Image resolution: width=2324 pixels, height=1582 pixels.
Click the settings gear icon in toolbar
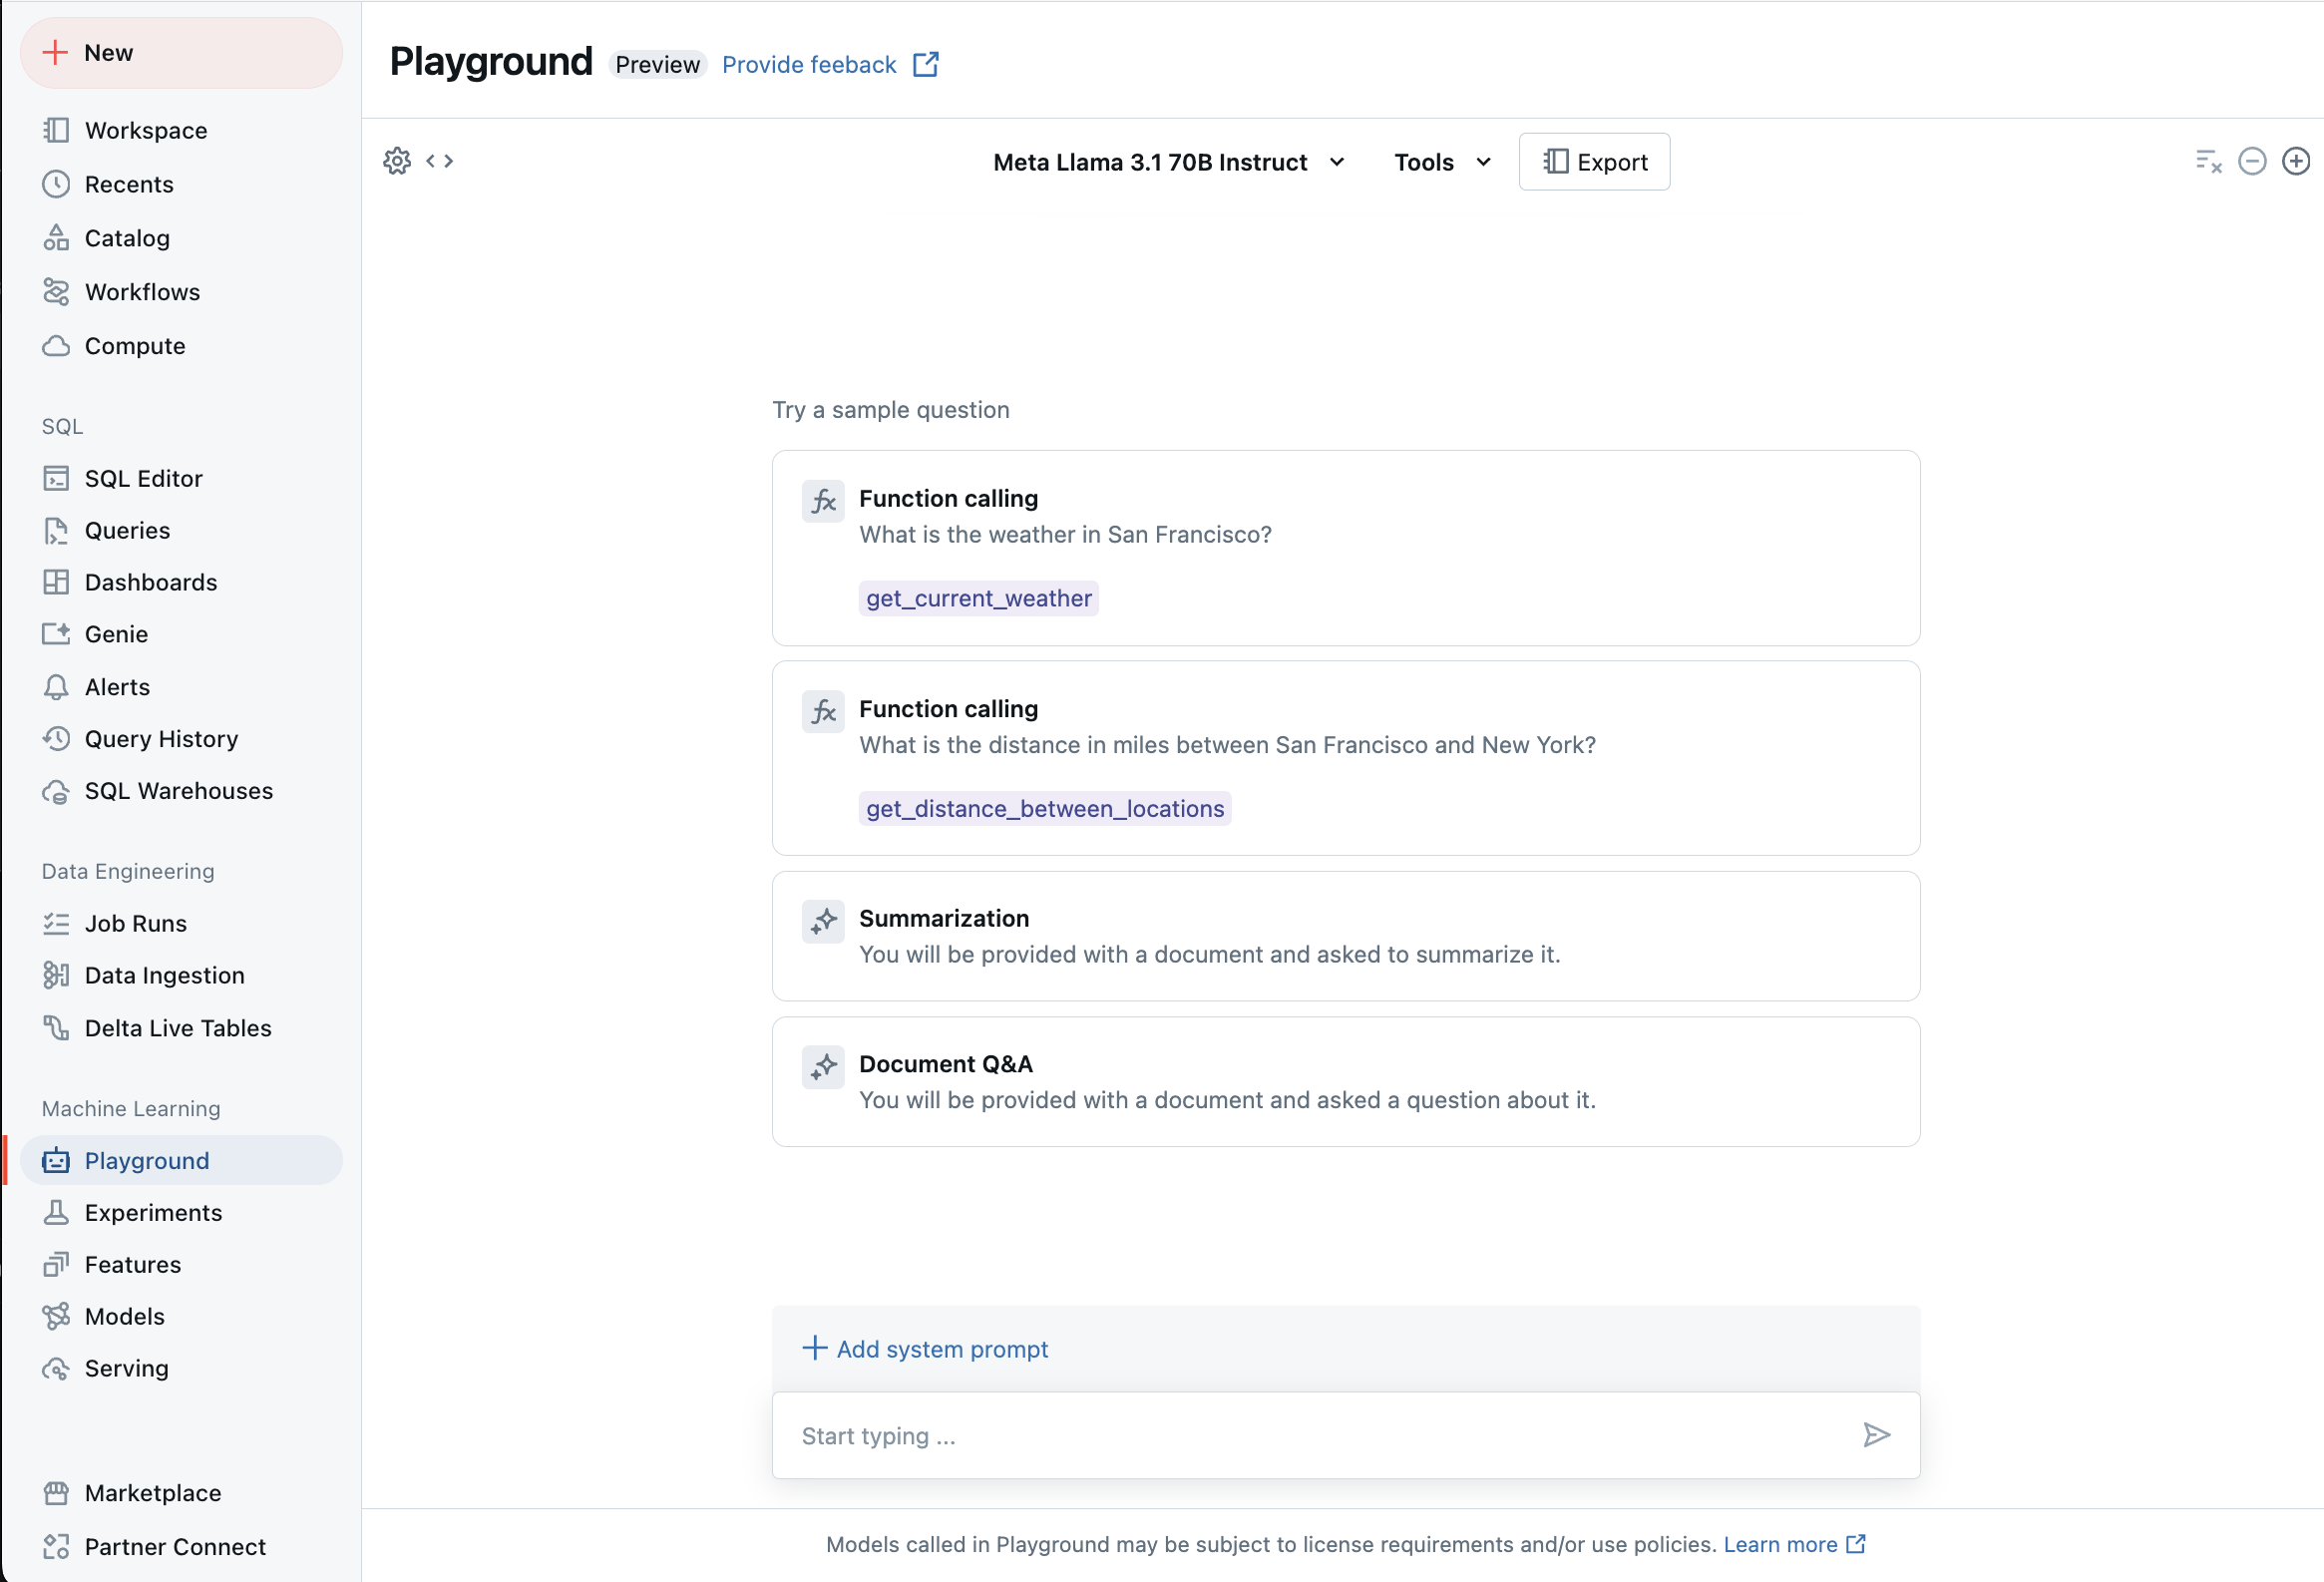point(395,163)
